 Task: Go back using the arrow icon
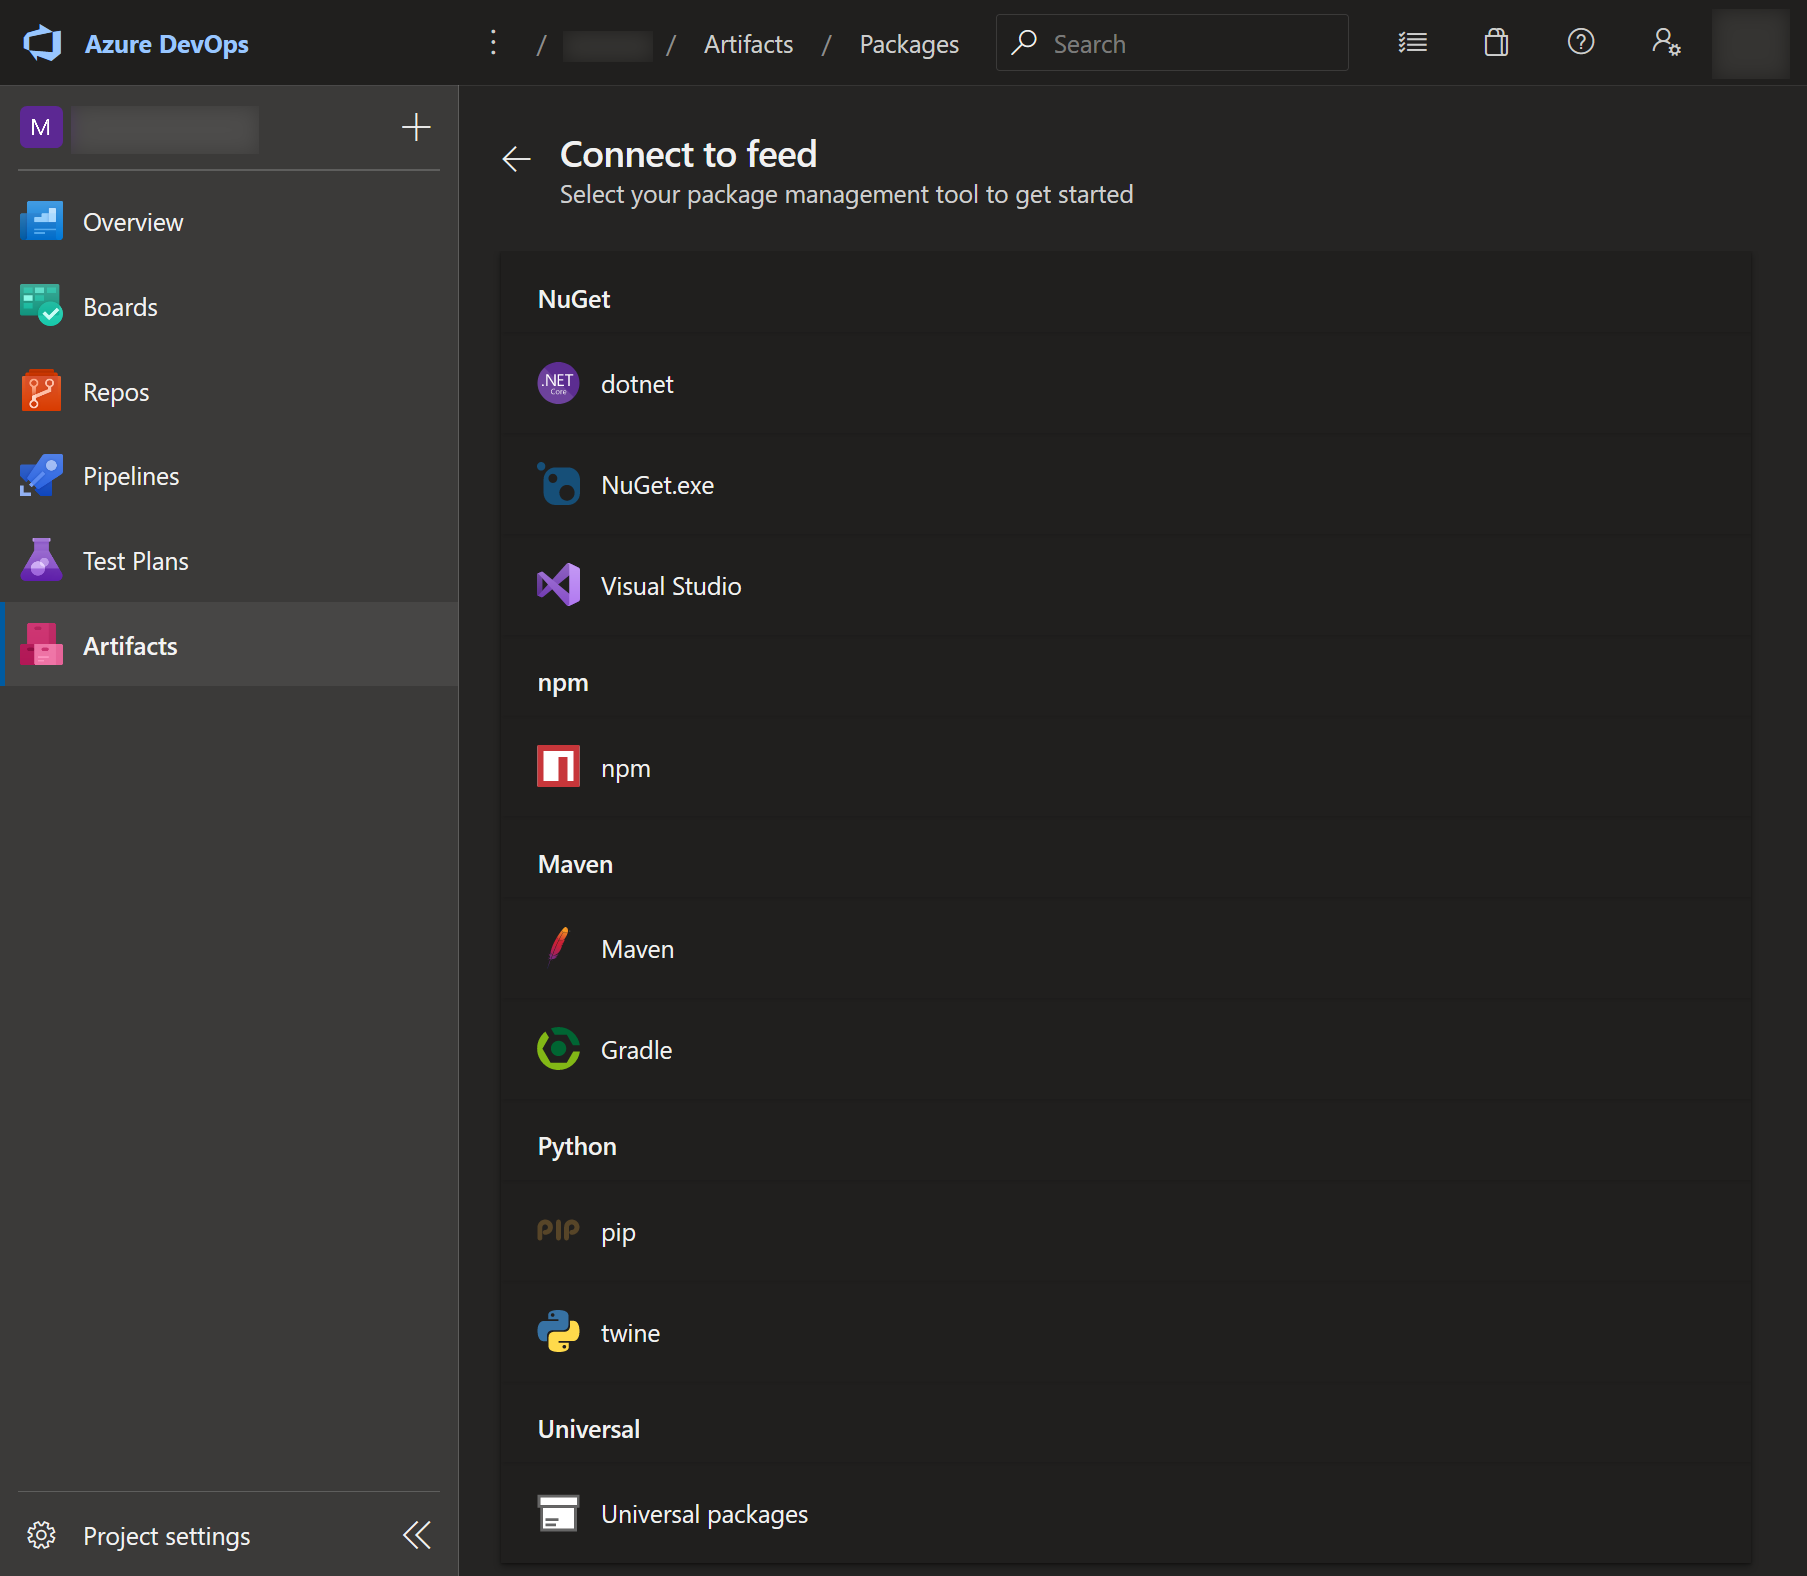tap(516, 158)
